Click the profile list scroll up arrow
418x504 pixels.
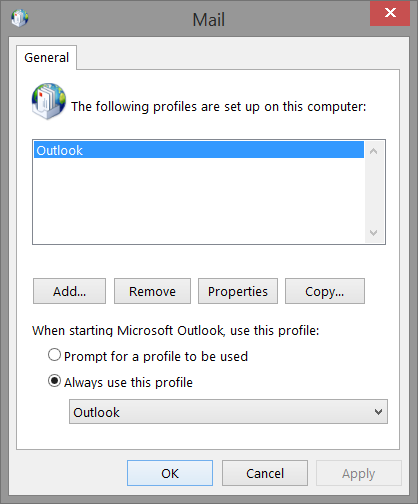(374, 152)
